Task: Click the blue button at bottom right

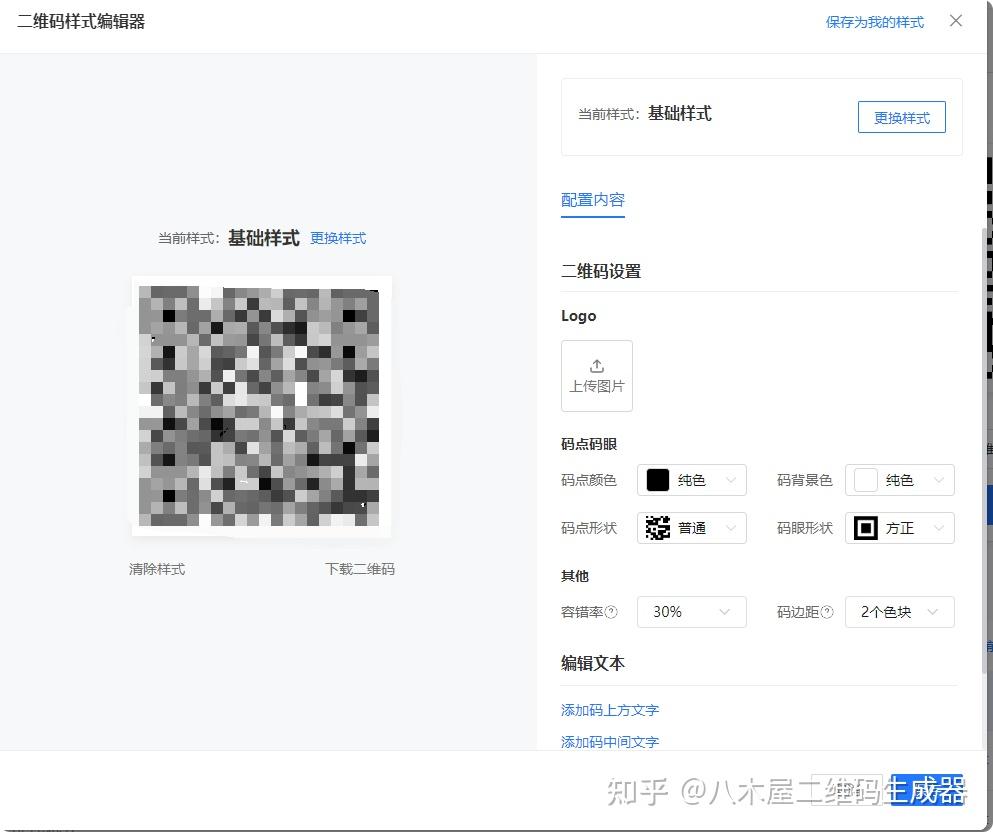Action: tap(927, 790)
